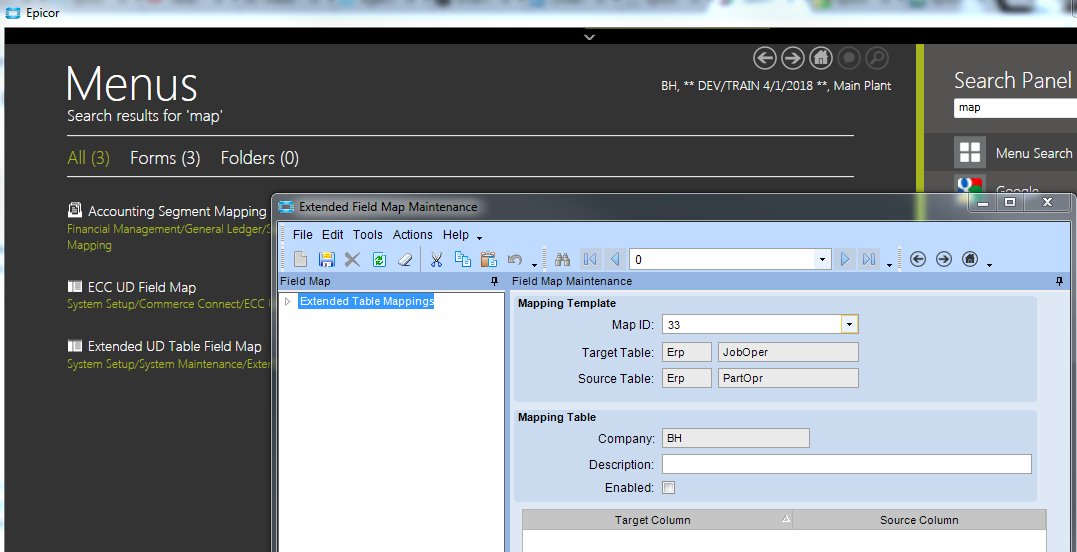
Task: Open the Edit menu
Action: point(332,235)
